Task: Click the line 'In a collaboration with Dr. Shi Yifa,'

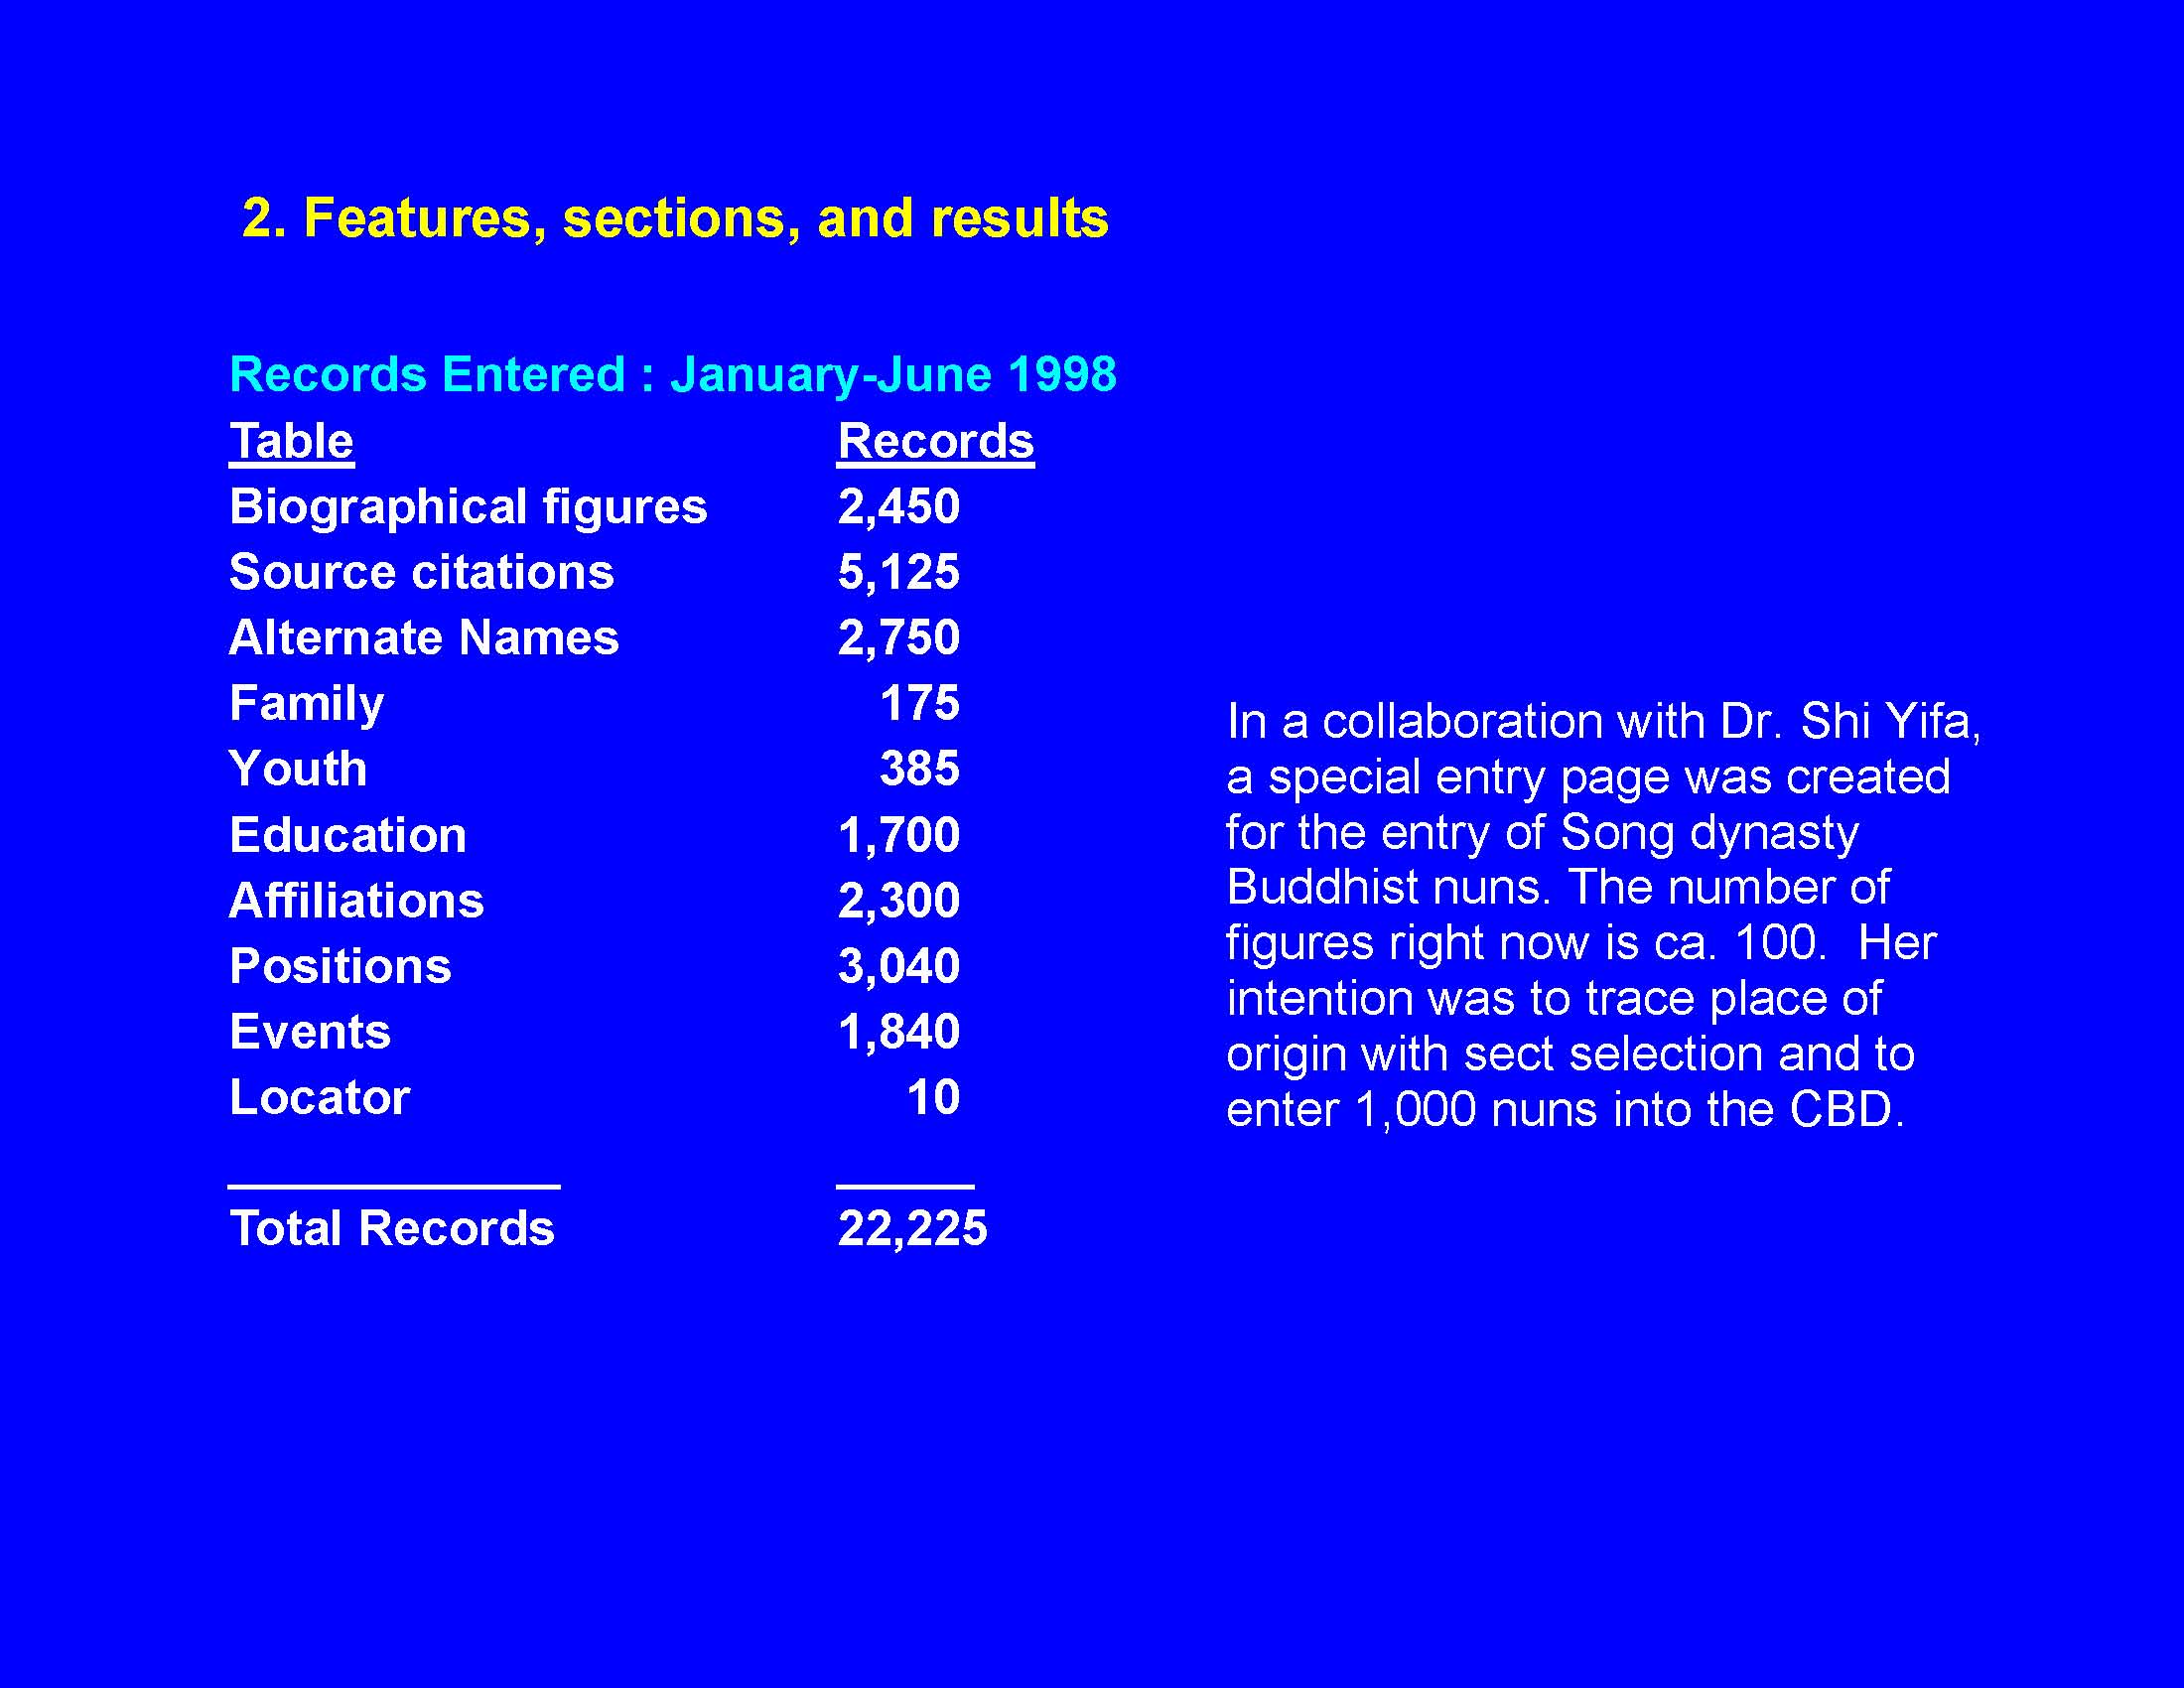Action: (x=1604, y=722)
